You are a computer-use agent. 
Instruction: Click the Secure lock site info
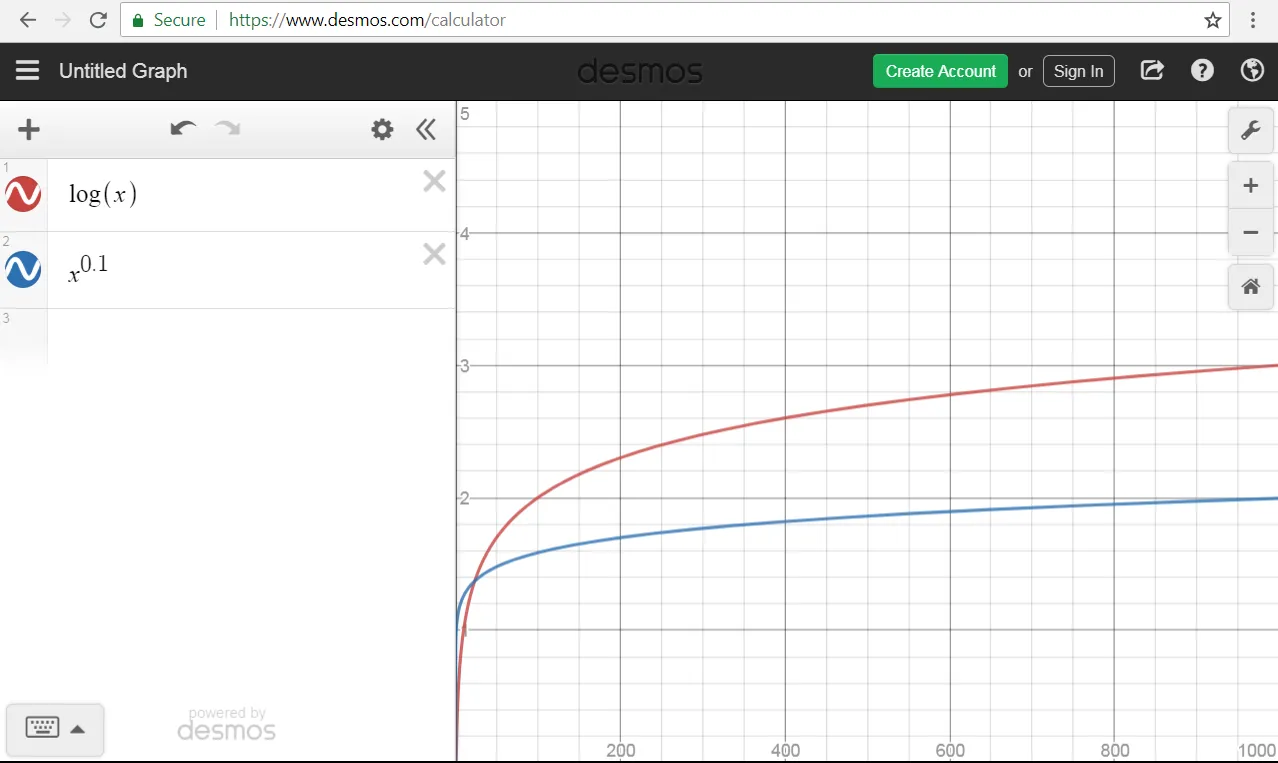click(x=168, y=20)
